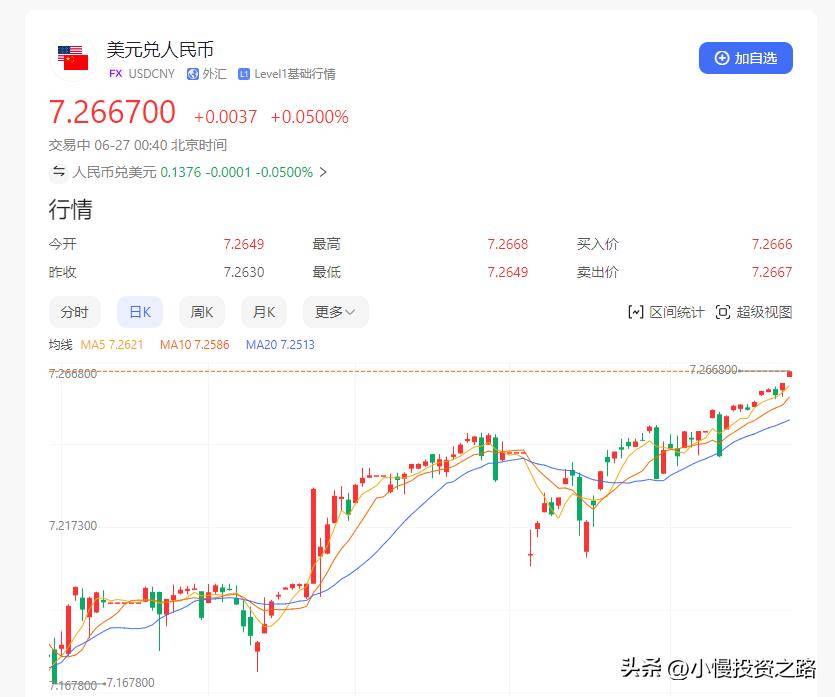835x697 pixels.
Task: Click the +0.0037 price change value
Action: 225,117
